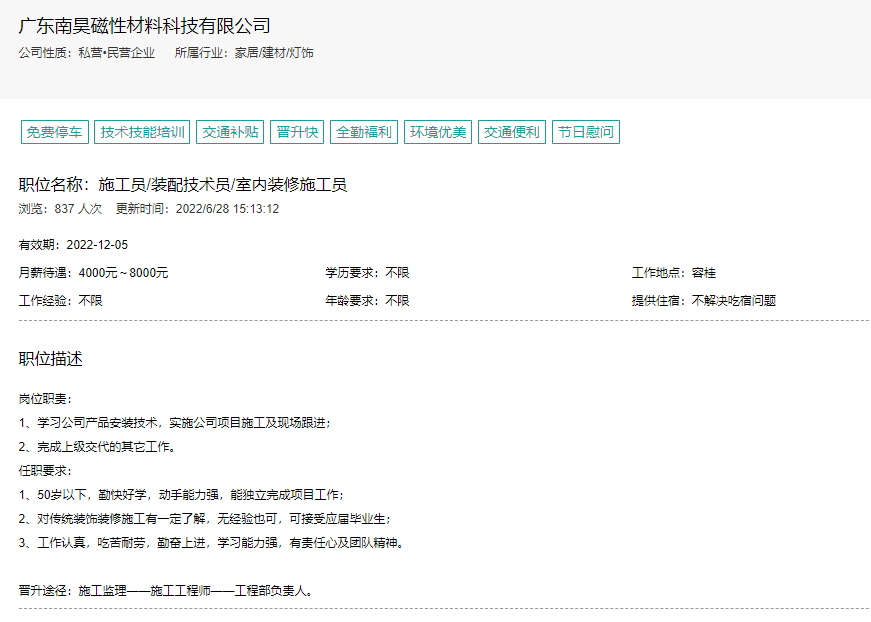Select the 免费停车 benefit tag
Image resolution: width=871 pixels, height=622 pixels.
[55, 132]
